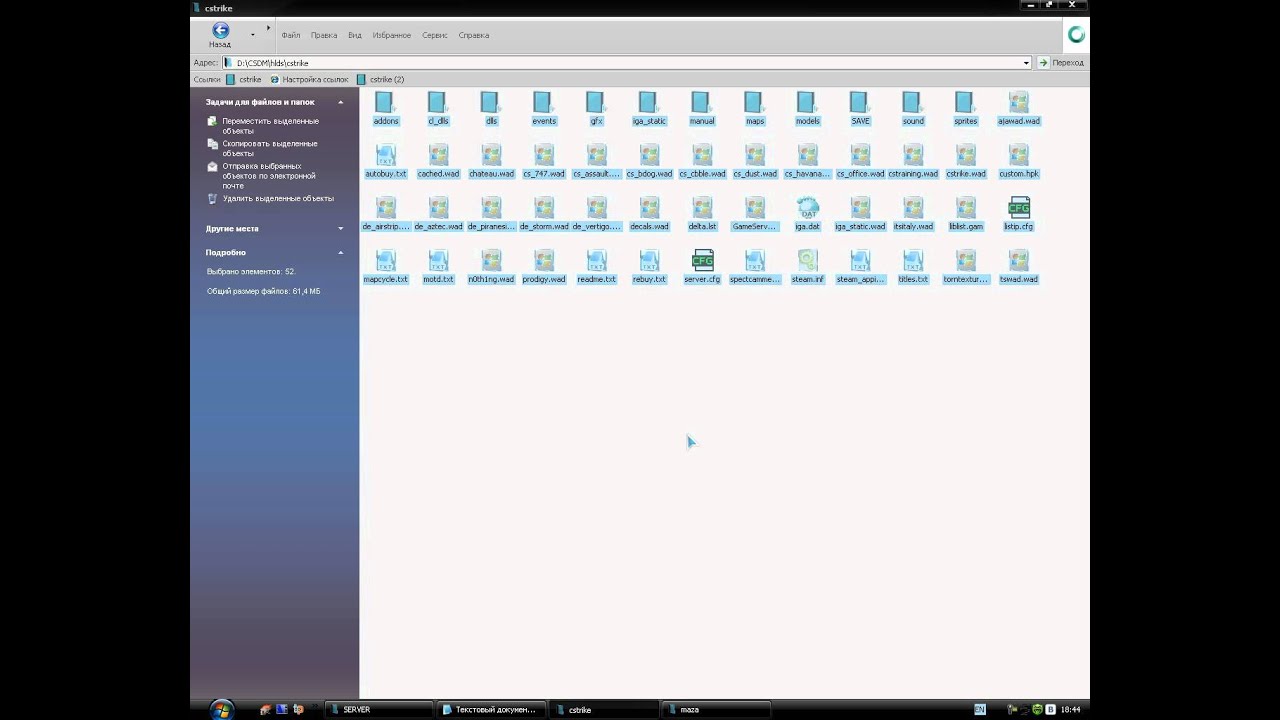This screenshot has width=1280, height=720.
Task: Click the system clock showing 18:44
Action: 1070,709
